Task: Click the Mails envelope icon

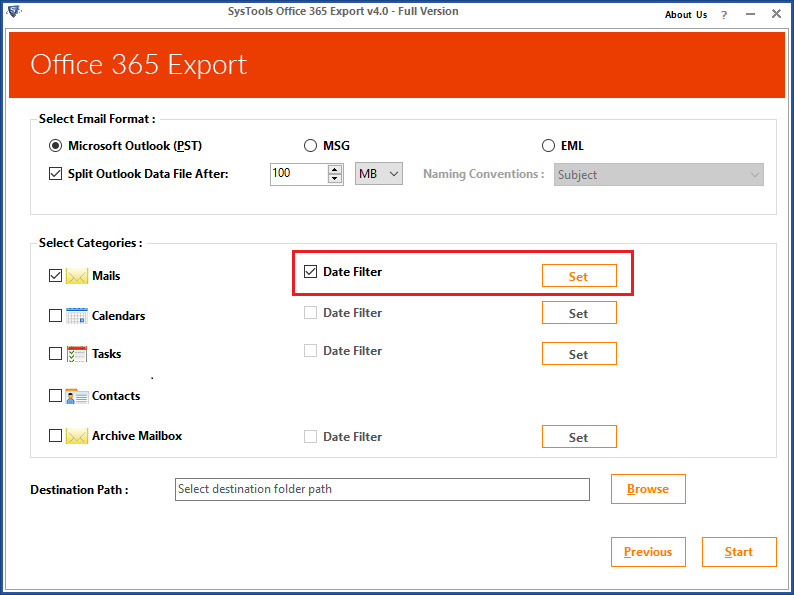Action: [77, 276]
